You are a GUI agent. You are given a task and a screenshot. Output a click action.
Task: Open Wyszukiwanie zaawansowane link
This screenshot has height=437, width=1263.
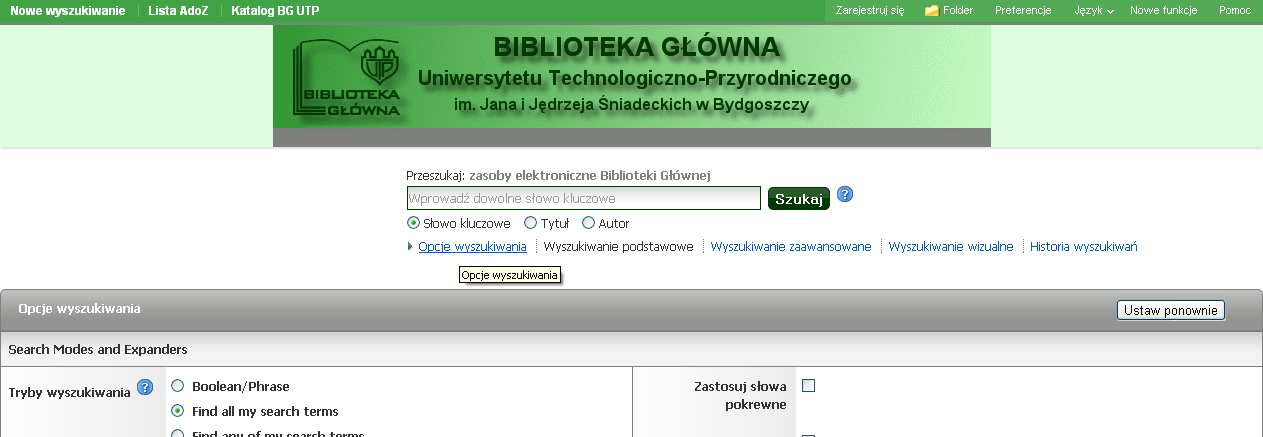coord(791,246)
